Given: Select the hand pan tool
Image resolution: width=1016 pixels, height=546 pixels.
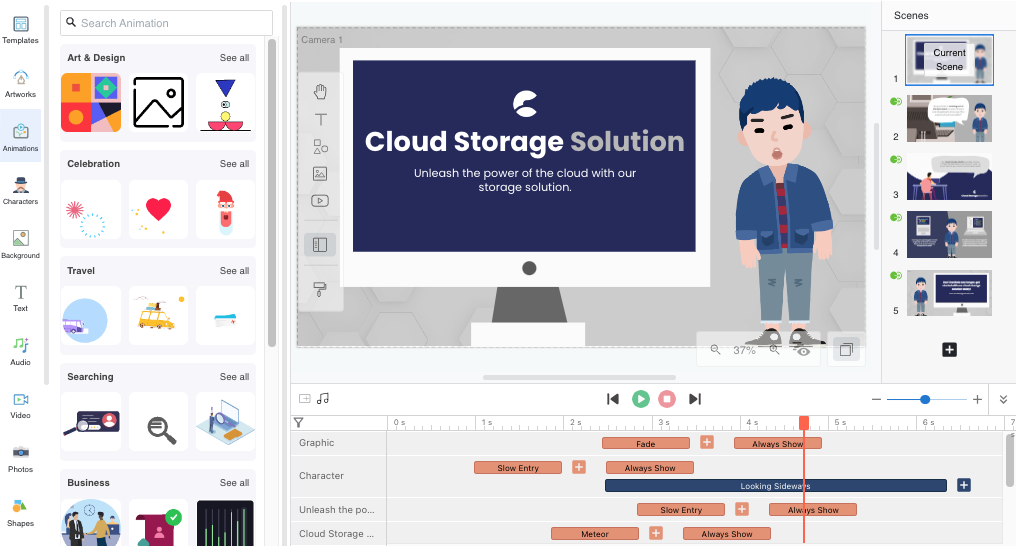Looking at the screenshot, I should (x=320, y=92).
